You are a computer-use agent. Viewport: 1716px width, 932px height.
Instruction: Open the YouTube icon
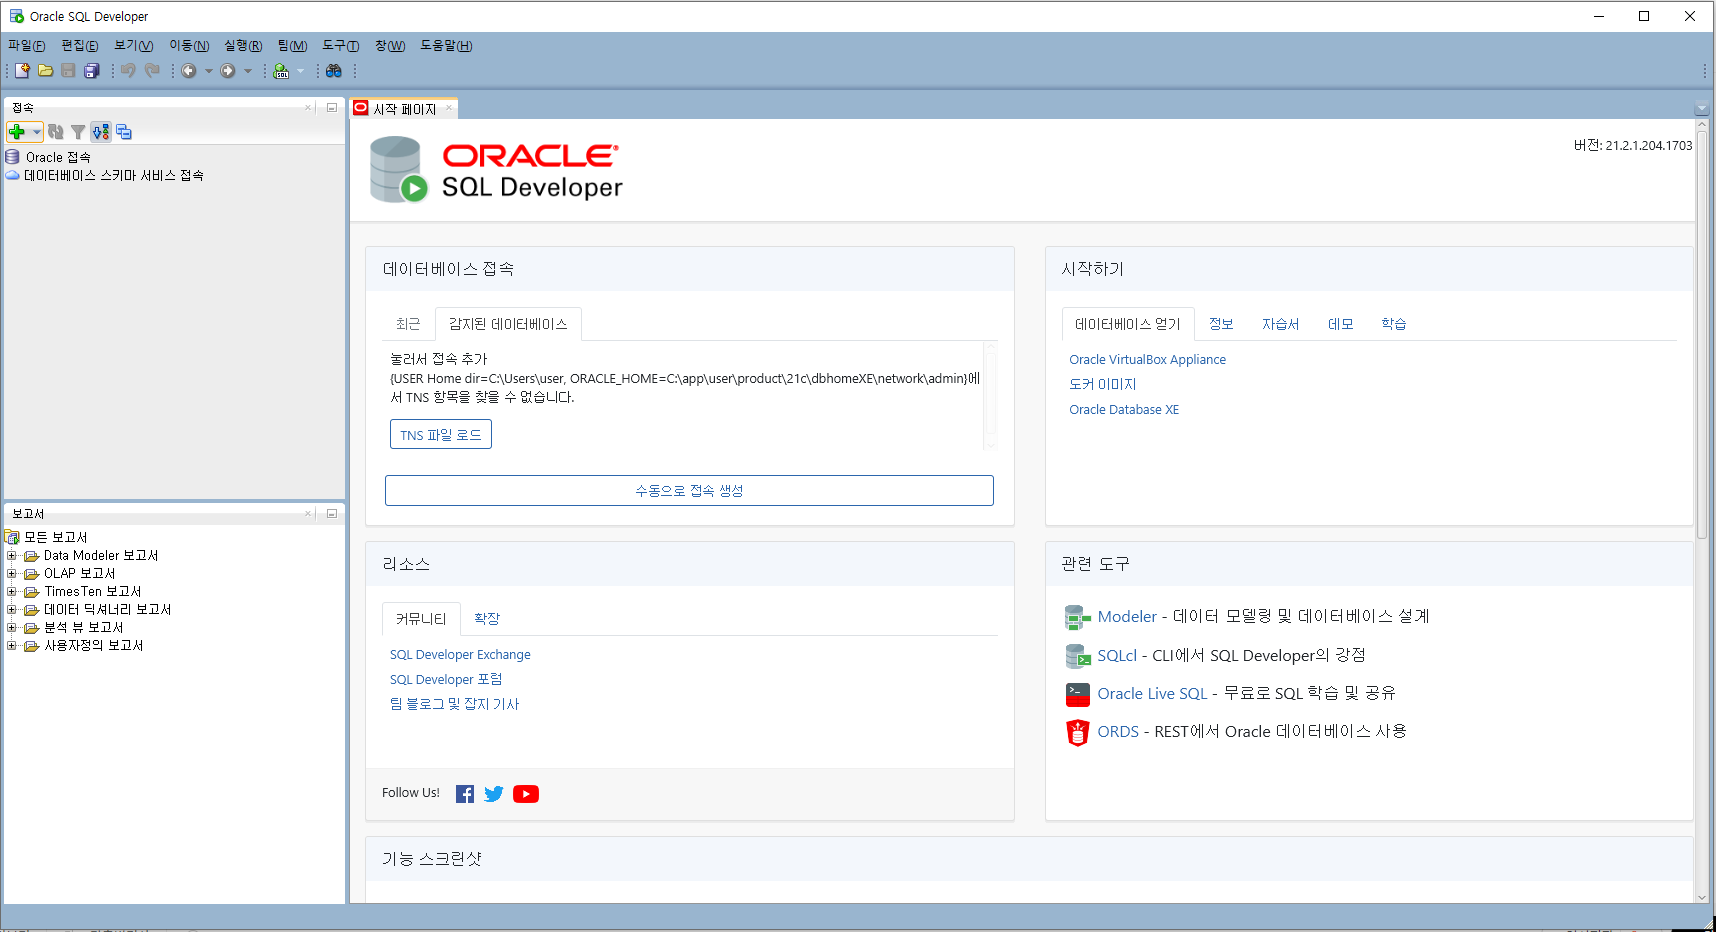[526, 794]
